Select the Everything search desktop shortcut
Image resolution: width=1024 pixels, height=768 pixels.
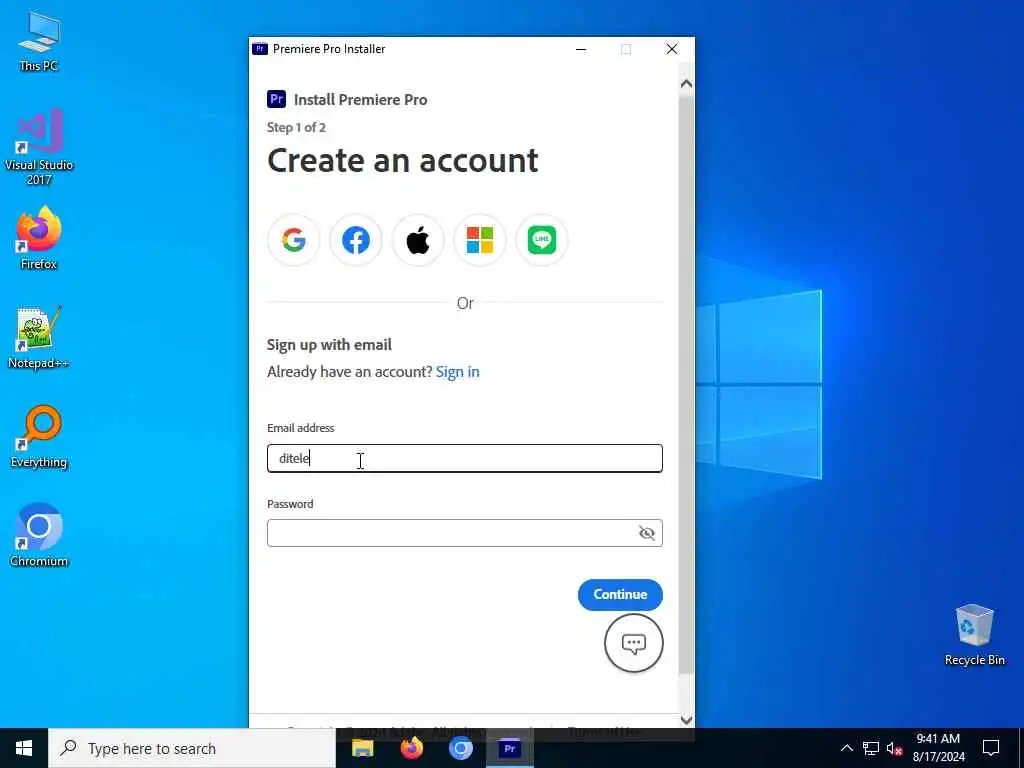point(39,438)
